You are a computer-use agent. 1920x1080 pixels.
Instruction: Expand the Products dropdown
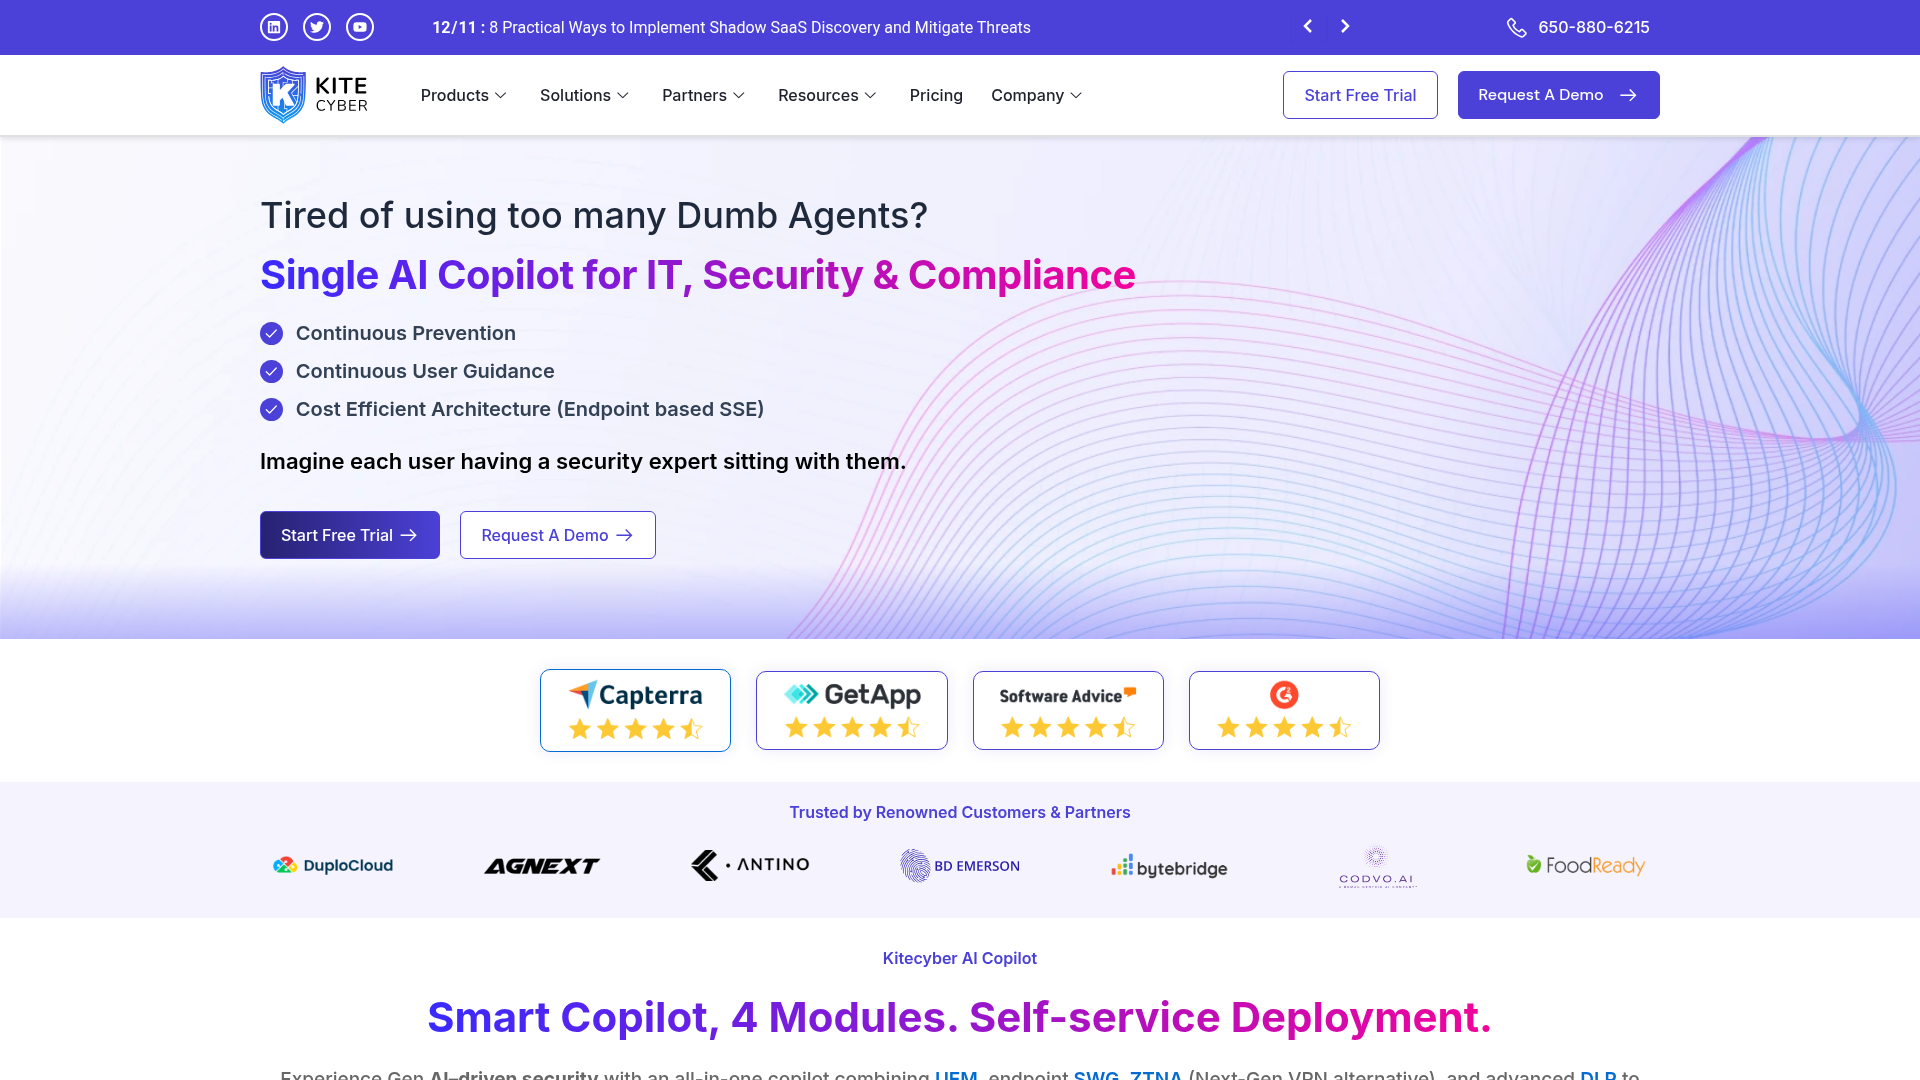pyautogui.click(x=463, y=95)
